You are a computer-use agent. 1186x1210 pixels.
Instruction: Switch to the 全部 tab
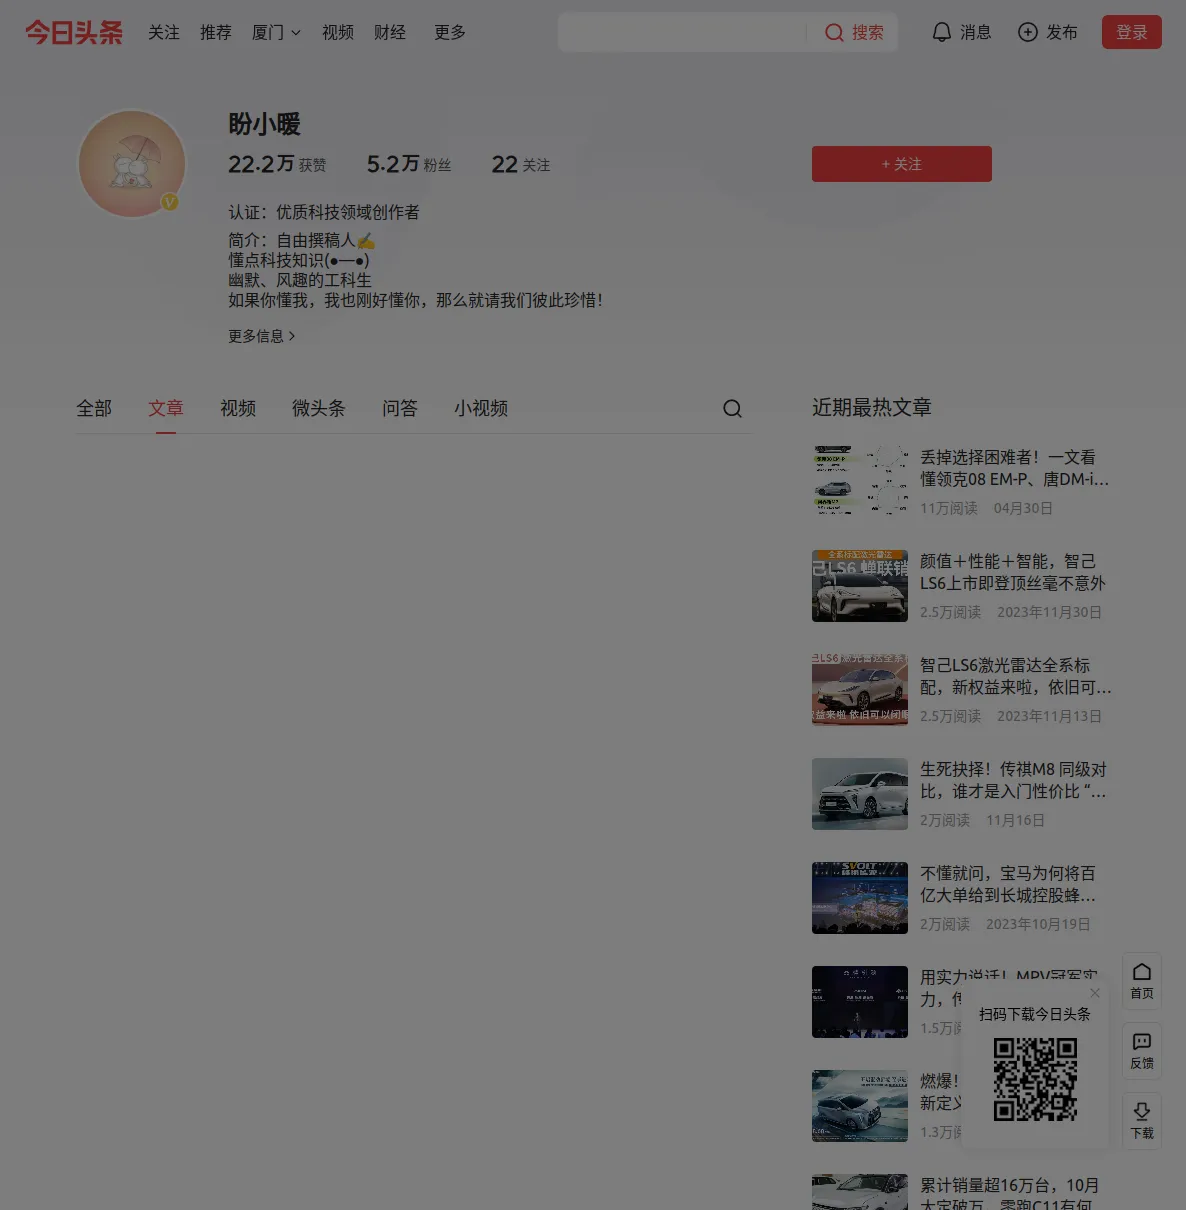tap(94, 408)
